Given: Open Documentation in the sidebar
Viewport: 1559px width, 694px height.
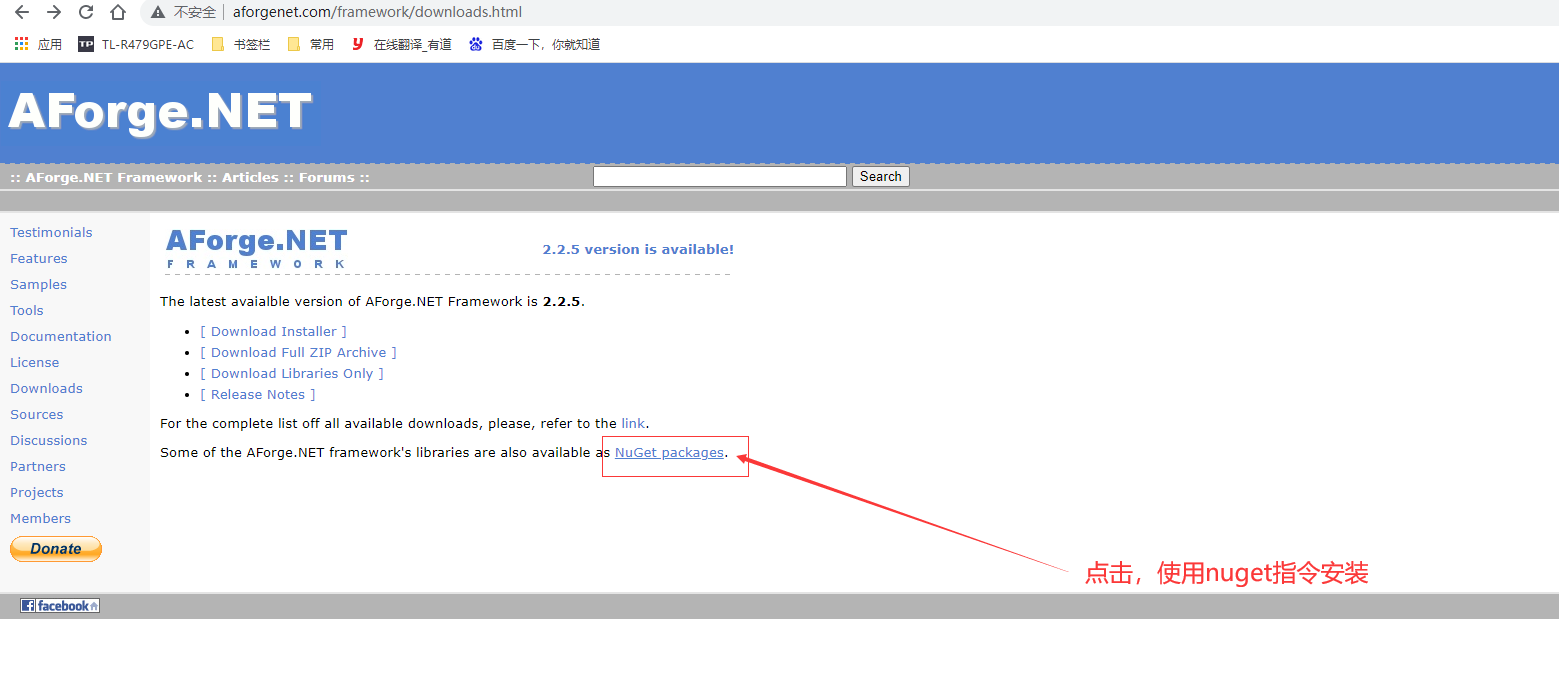Looking at the screenshot, I should 61,336.
